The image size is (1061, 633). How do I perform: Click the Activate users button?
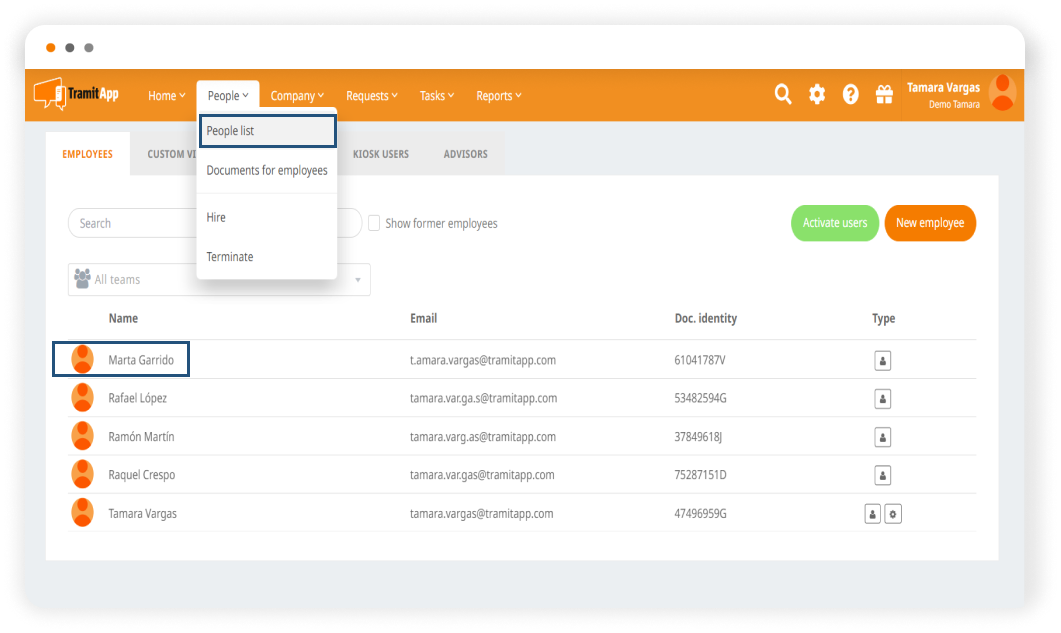click(835, 223)
